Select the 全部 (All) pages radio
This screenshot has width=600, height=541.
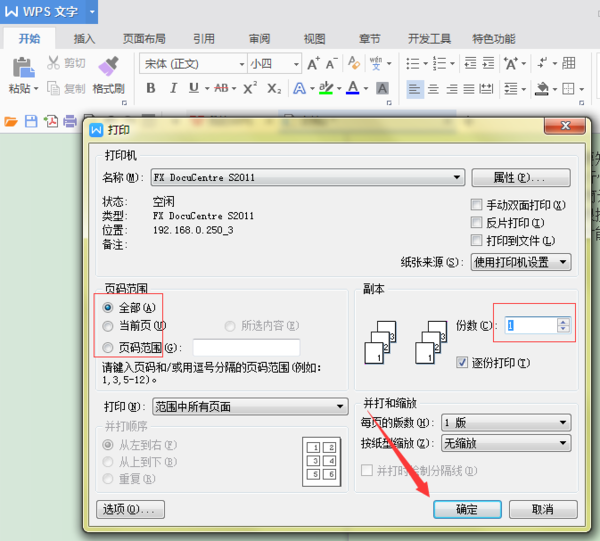pyautogui.click(x=108, y=307)
